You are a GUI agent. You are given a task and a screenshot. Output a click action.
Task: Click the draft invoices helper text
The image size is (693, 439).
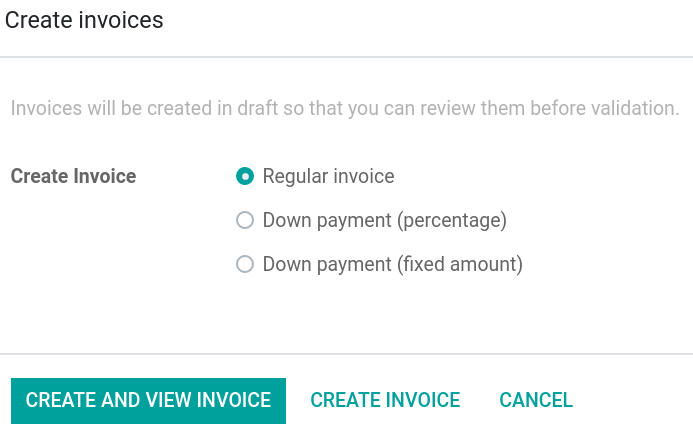pos(345,108)
